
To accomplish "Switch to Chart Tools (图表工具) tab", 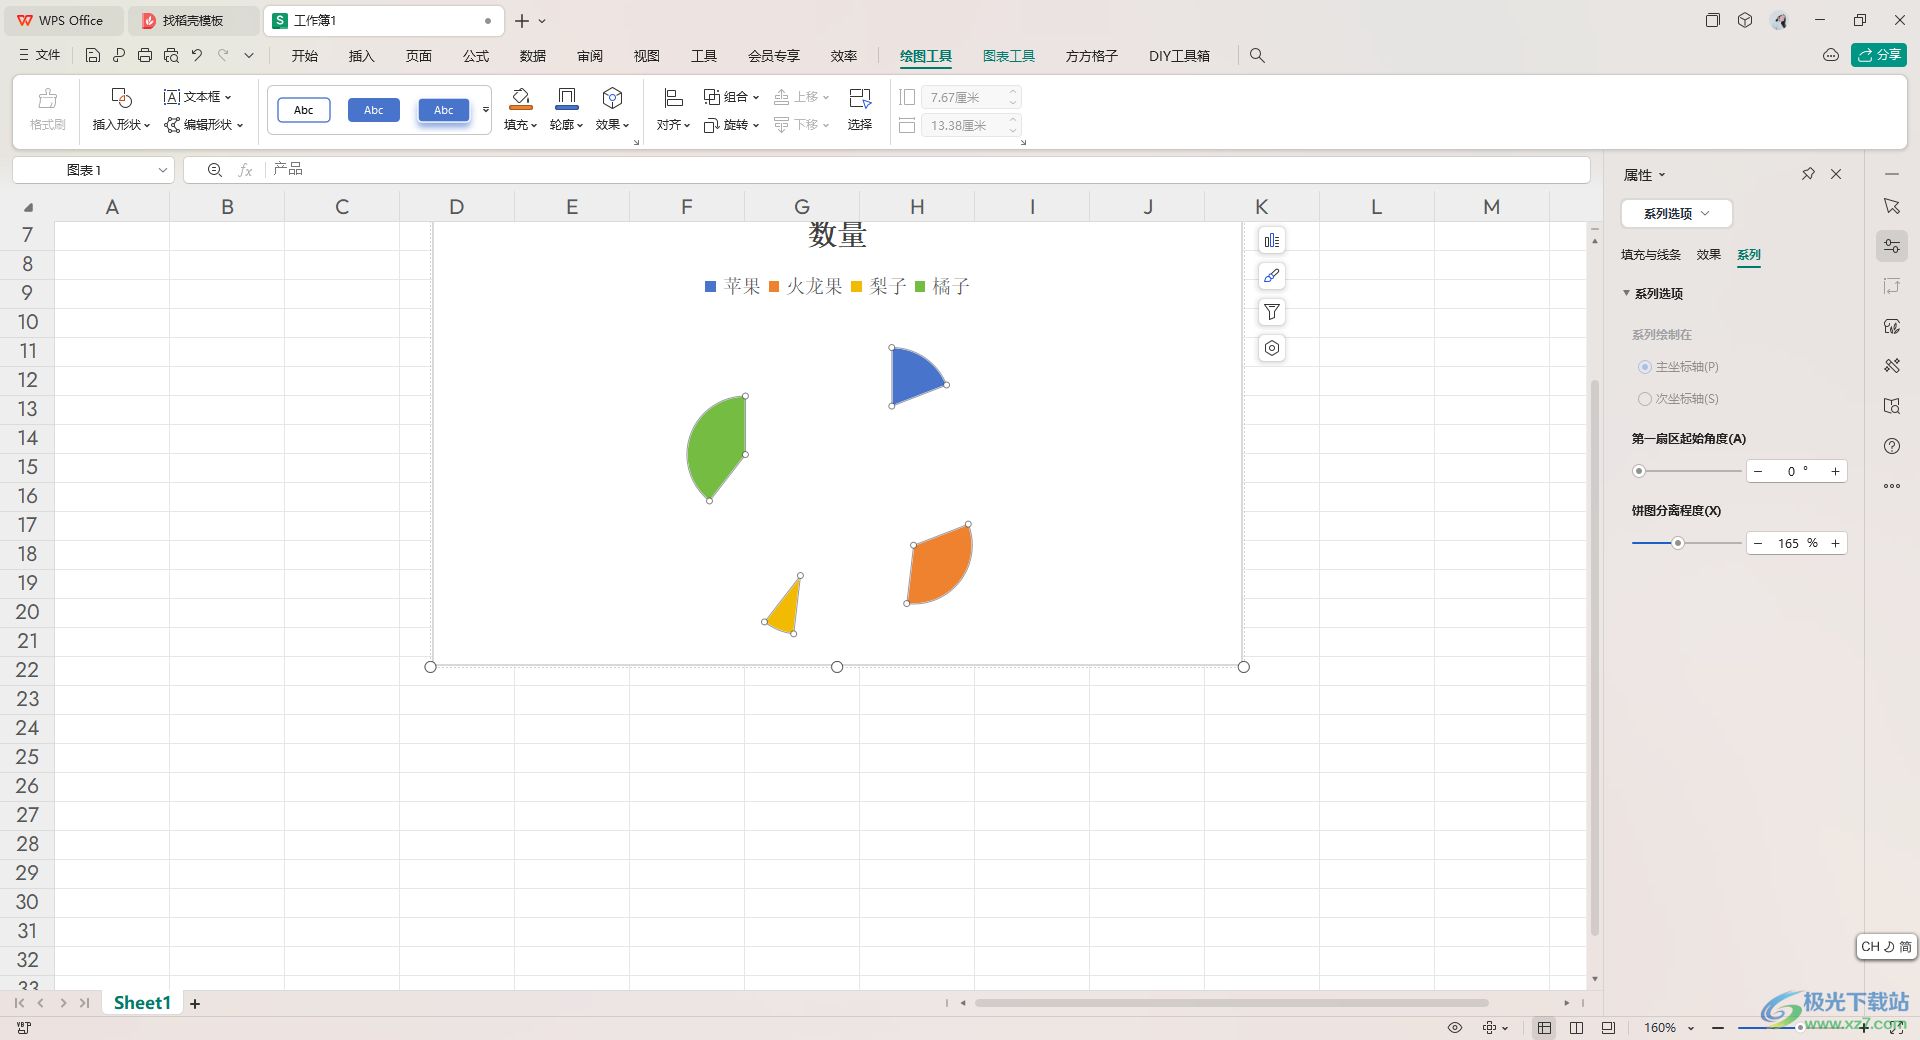I will point(1008,56).
